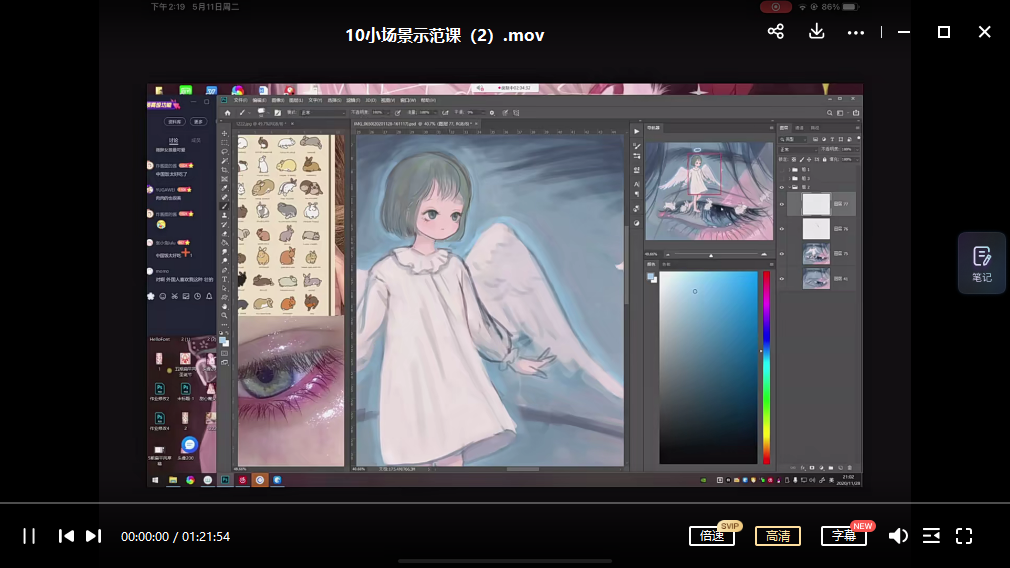Image resolution: width=1010 pixels, height=568 pixels.
Task: Skip to the next video
Action: point(93,536)
